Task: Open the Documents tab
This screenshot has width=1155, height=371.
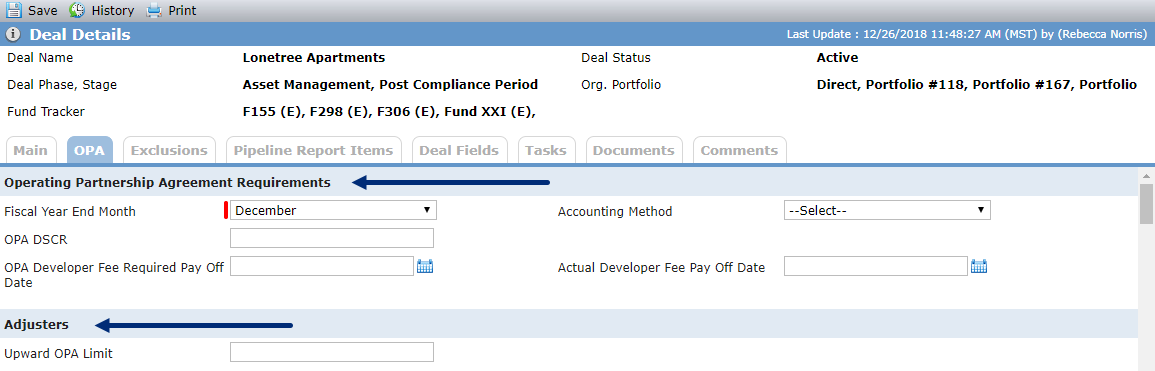Action: (634, 150)
